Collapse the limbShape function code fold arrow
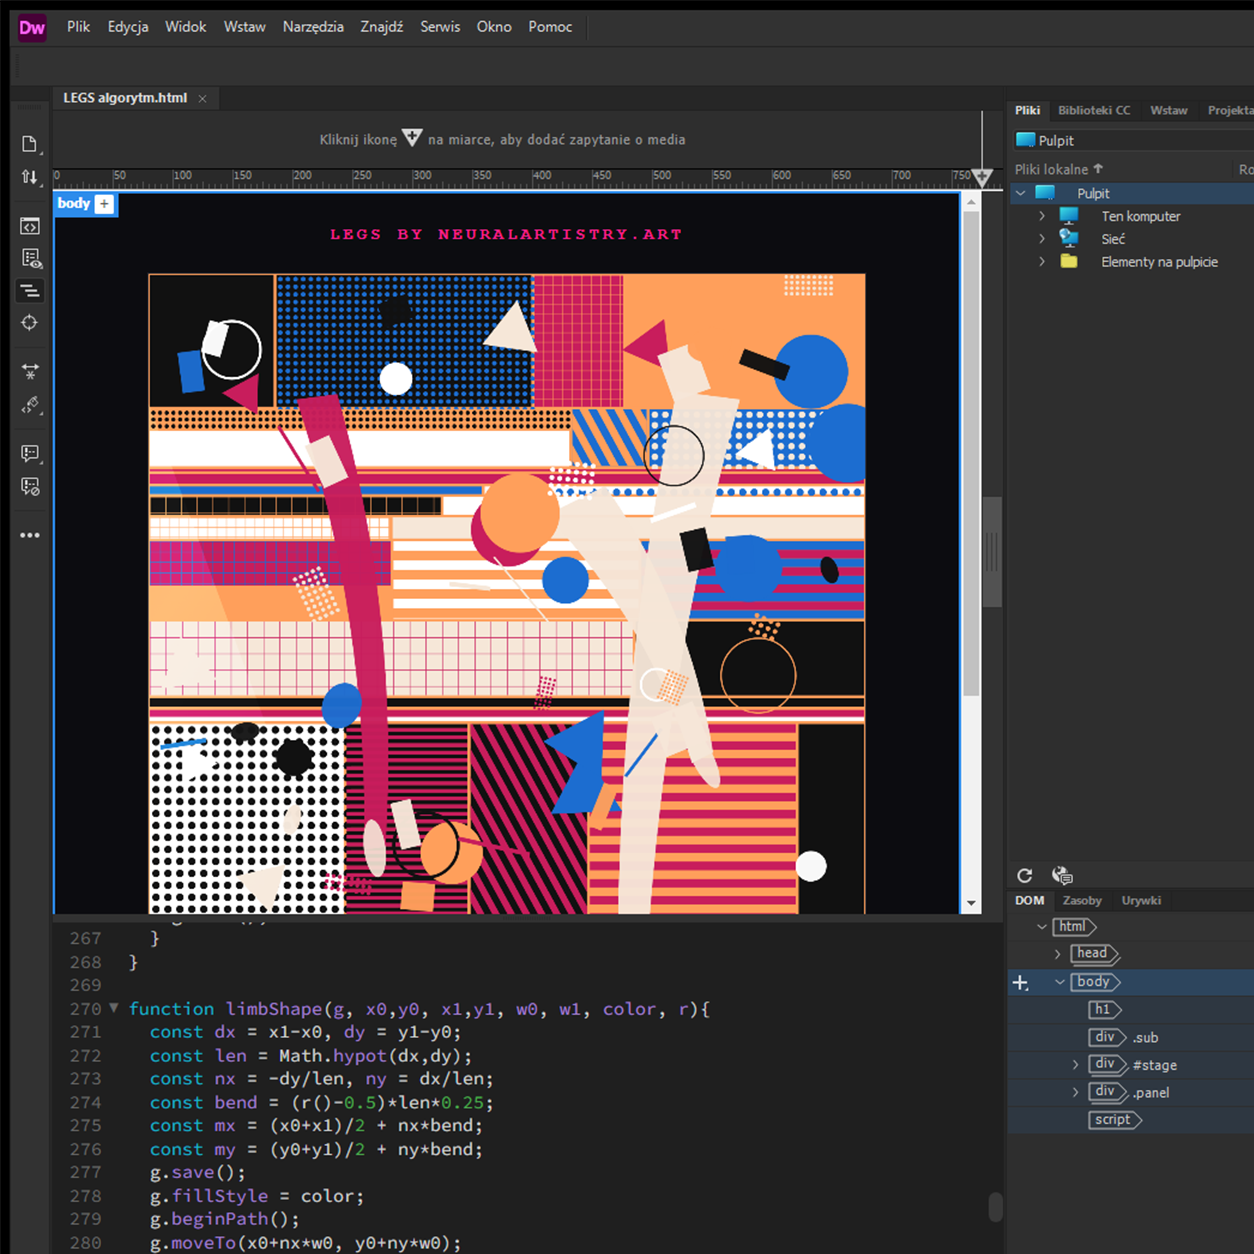This screenshot has width=1254, height=1254. coord(113,1008)
